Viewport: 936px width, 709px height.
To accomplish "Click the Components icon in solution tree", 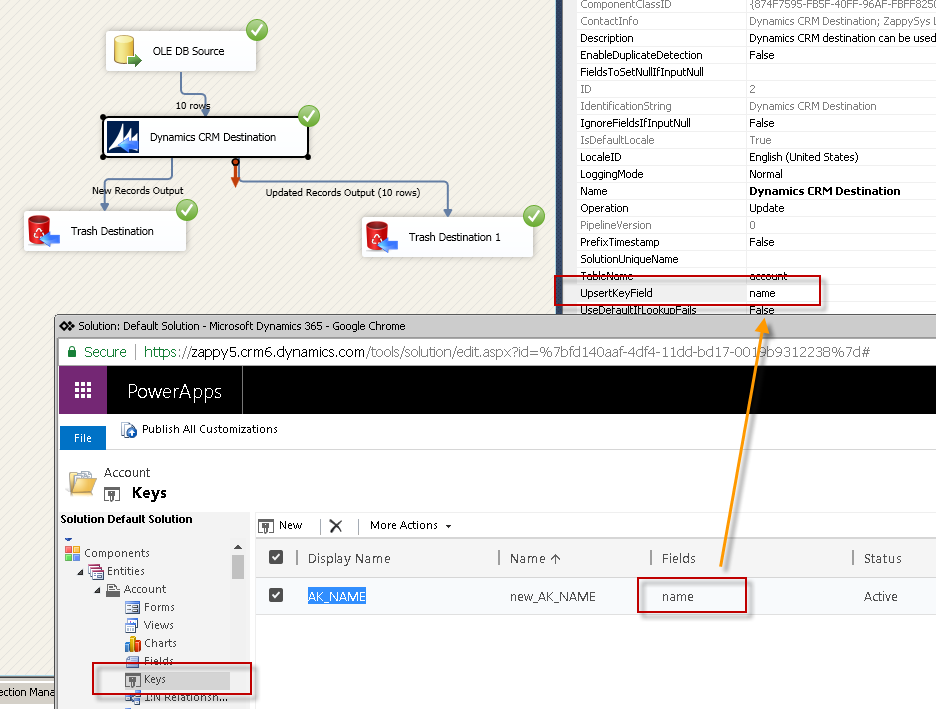I will [72, 553].
